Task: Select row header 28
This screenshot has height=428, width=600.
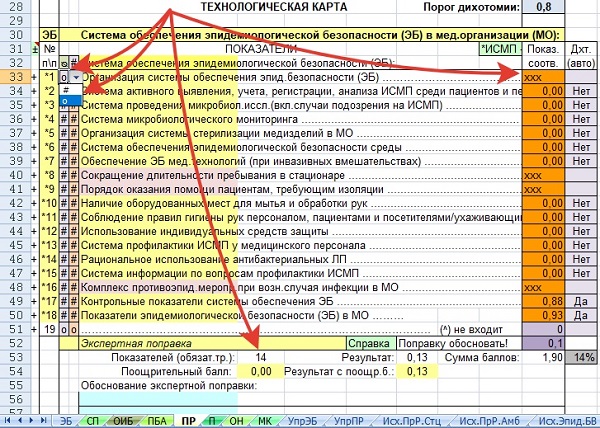Action: coord(15,7)
